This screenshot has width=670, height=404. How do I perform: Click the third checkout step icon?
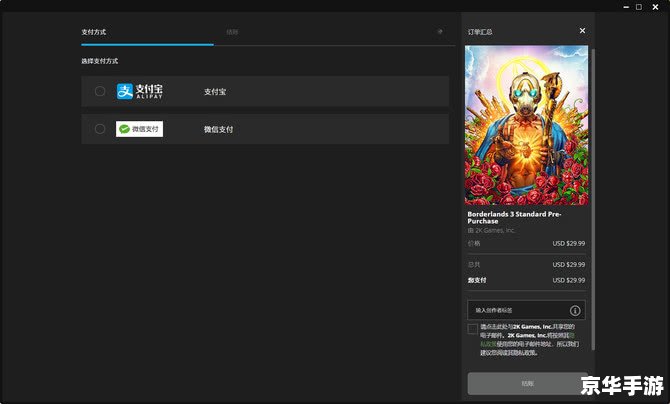click(440, 32)
